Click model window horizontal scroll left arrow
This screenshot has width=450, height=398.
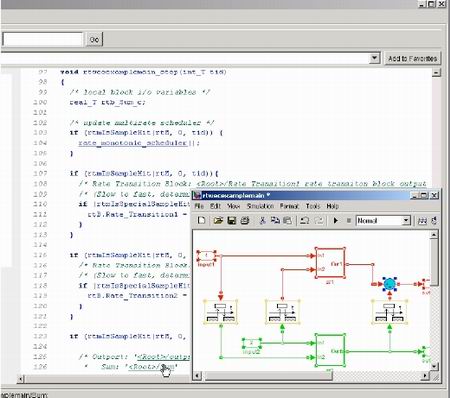click(198, 376)
